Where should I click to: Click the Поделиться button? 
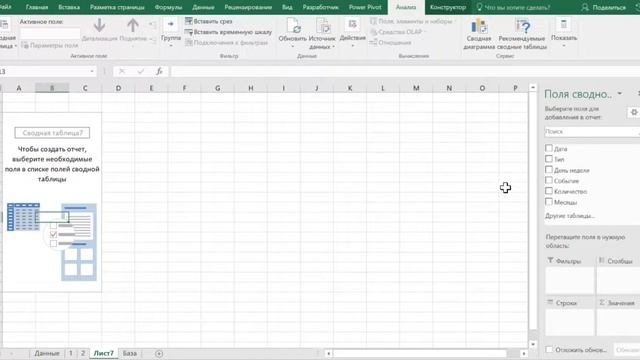pos(604,7)
